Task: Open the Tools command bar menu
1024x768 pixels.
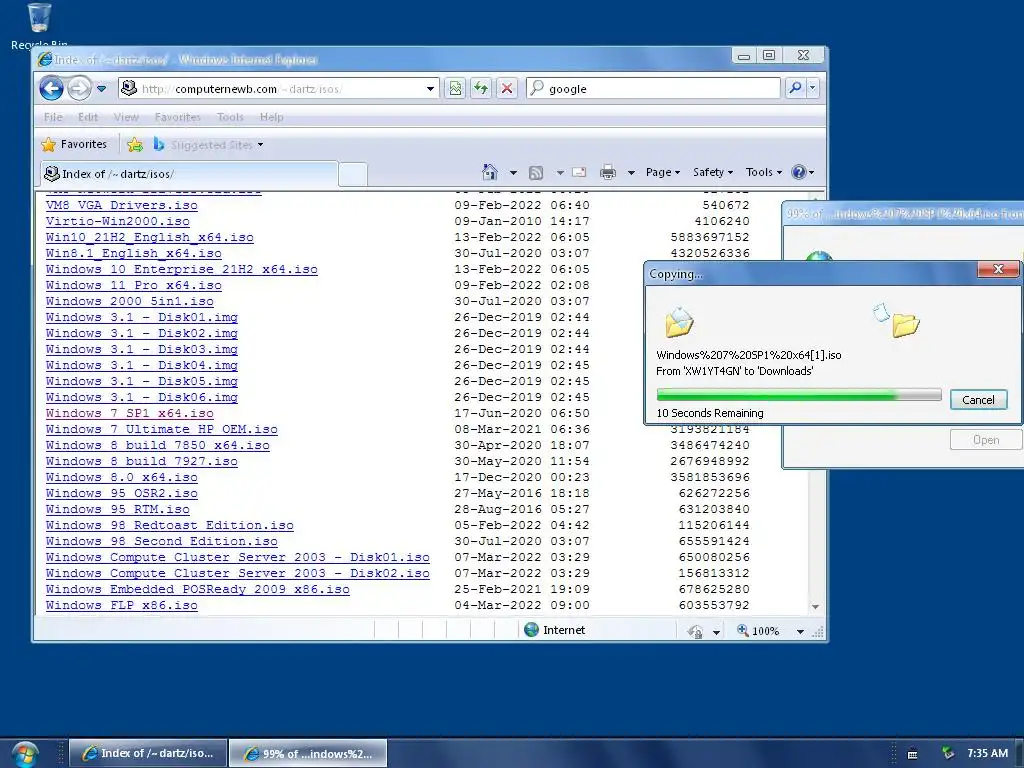Action: [x=763, y=172]
